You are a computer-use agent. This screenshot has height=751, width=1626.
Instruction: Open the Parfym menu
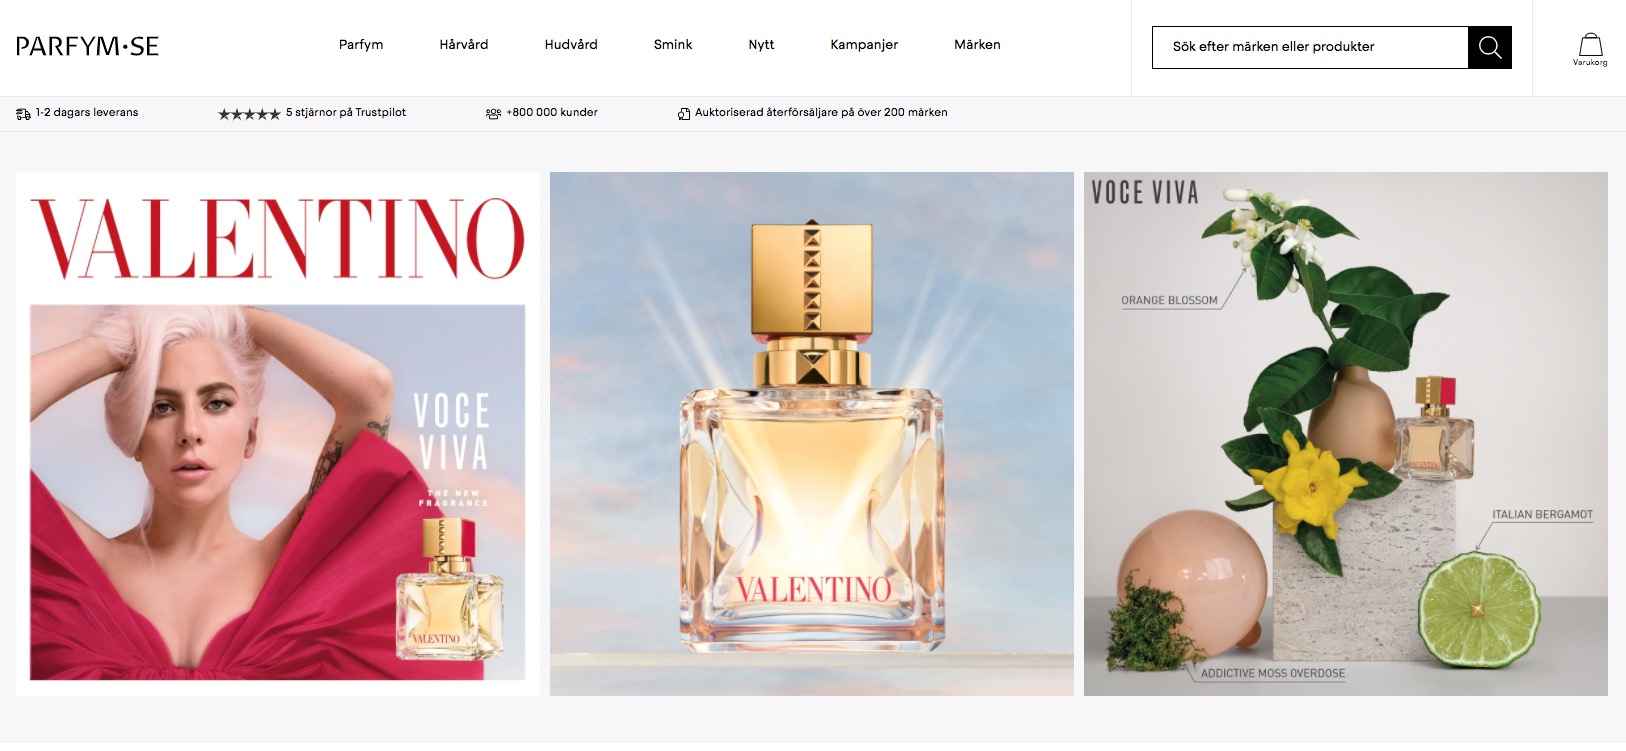(361, 45)
